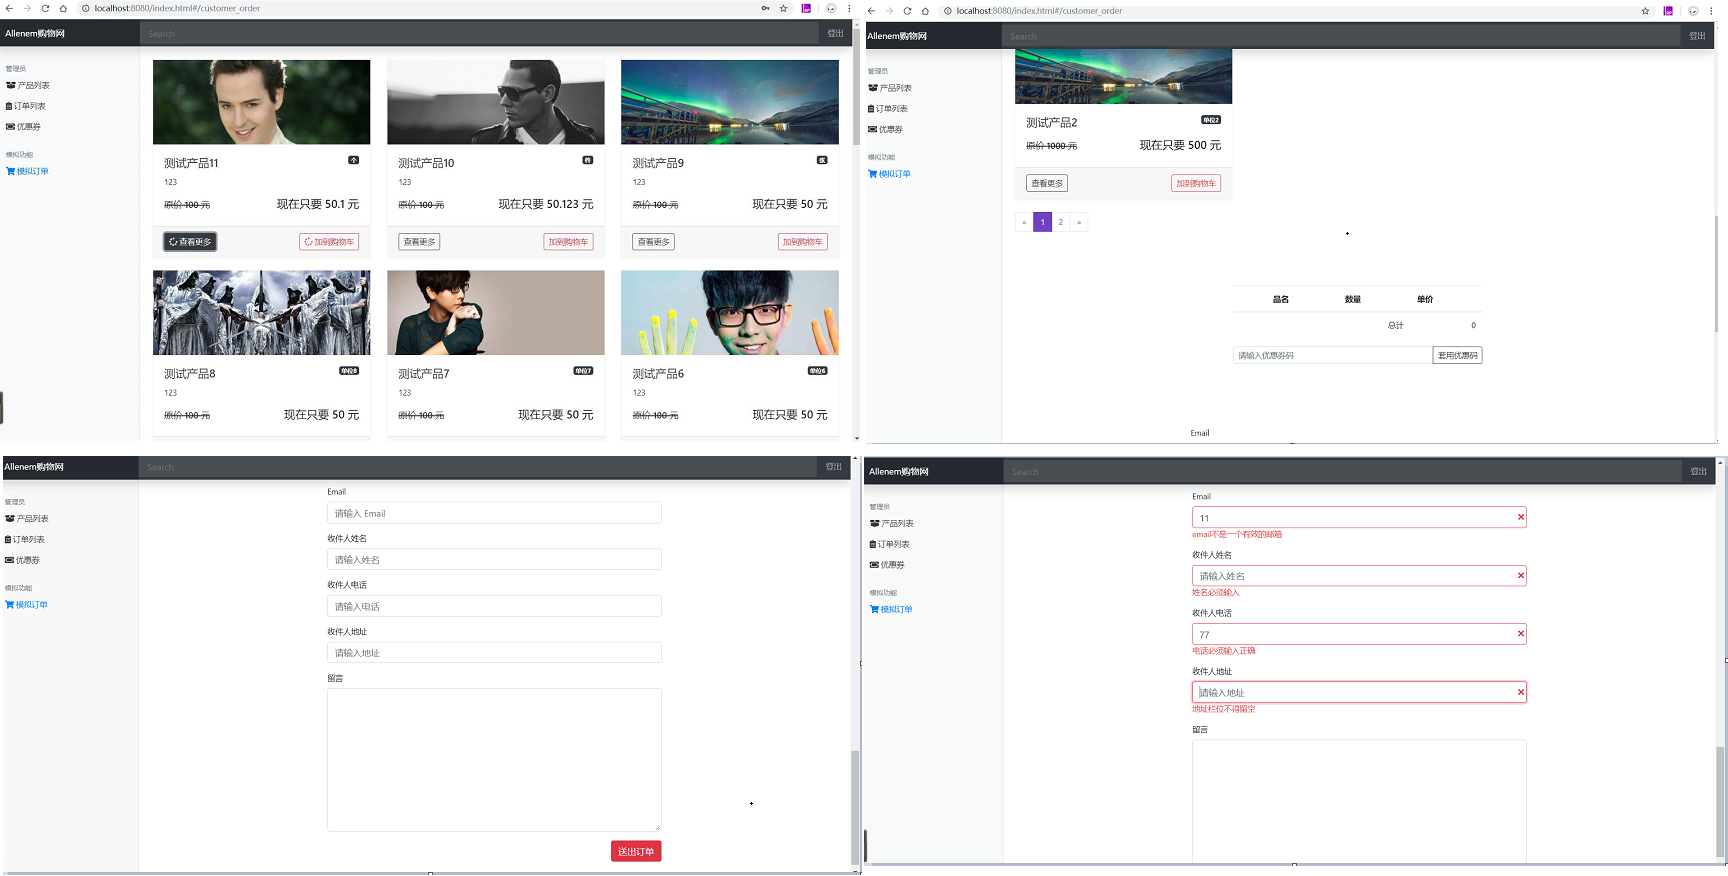Open user profile avatar in top-left browser
Image resolution: width=1728 pixels, height=876 pixels.
831,8
